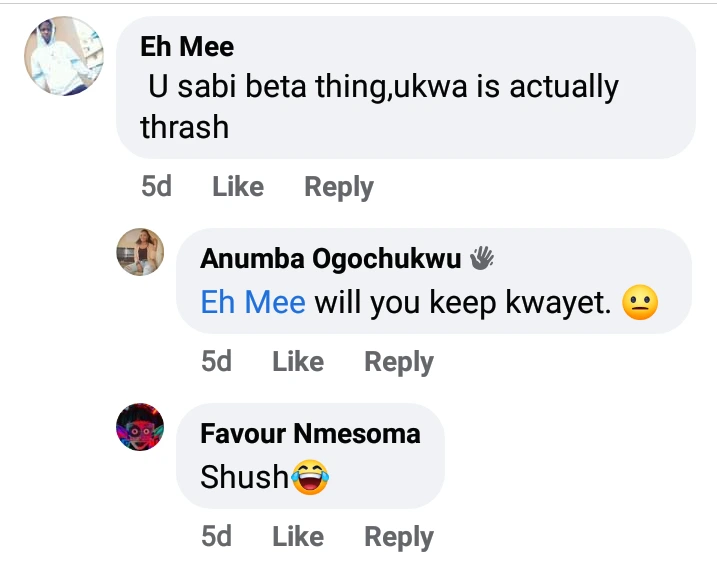The height and width of the screenshot is (570, 717).
Task: Open timestamp of Favour Nmesoma's comment
Action: (216, 537)
